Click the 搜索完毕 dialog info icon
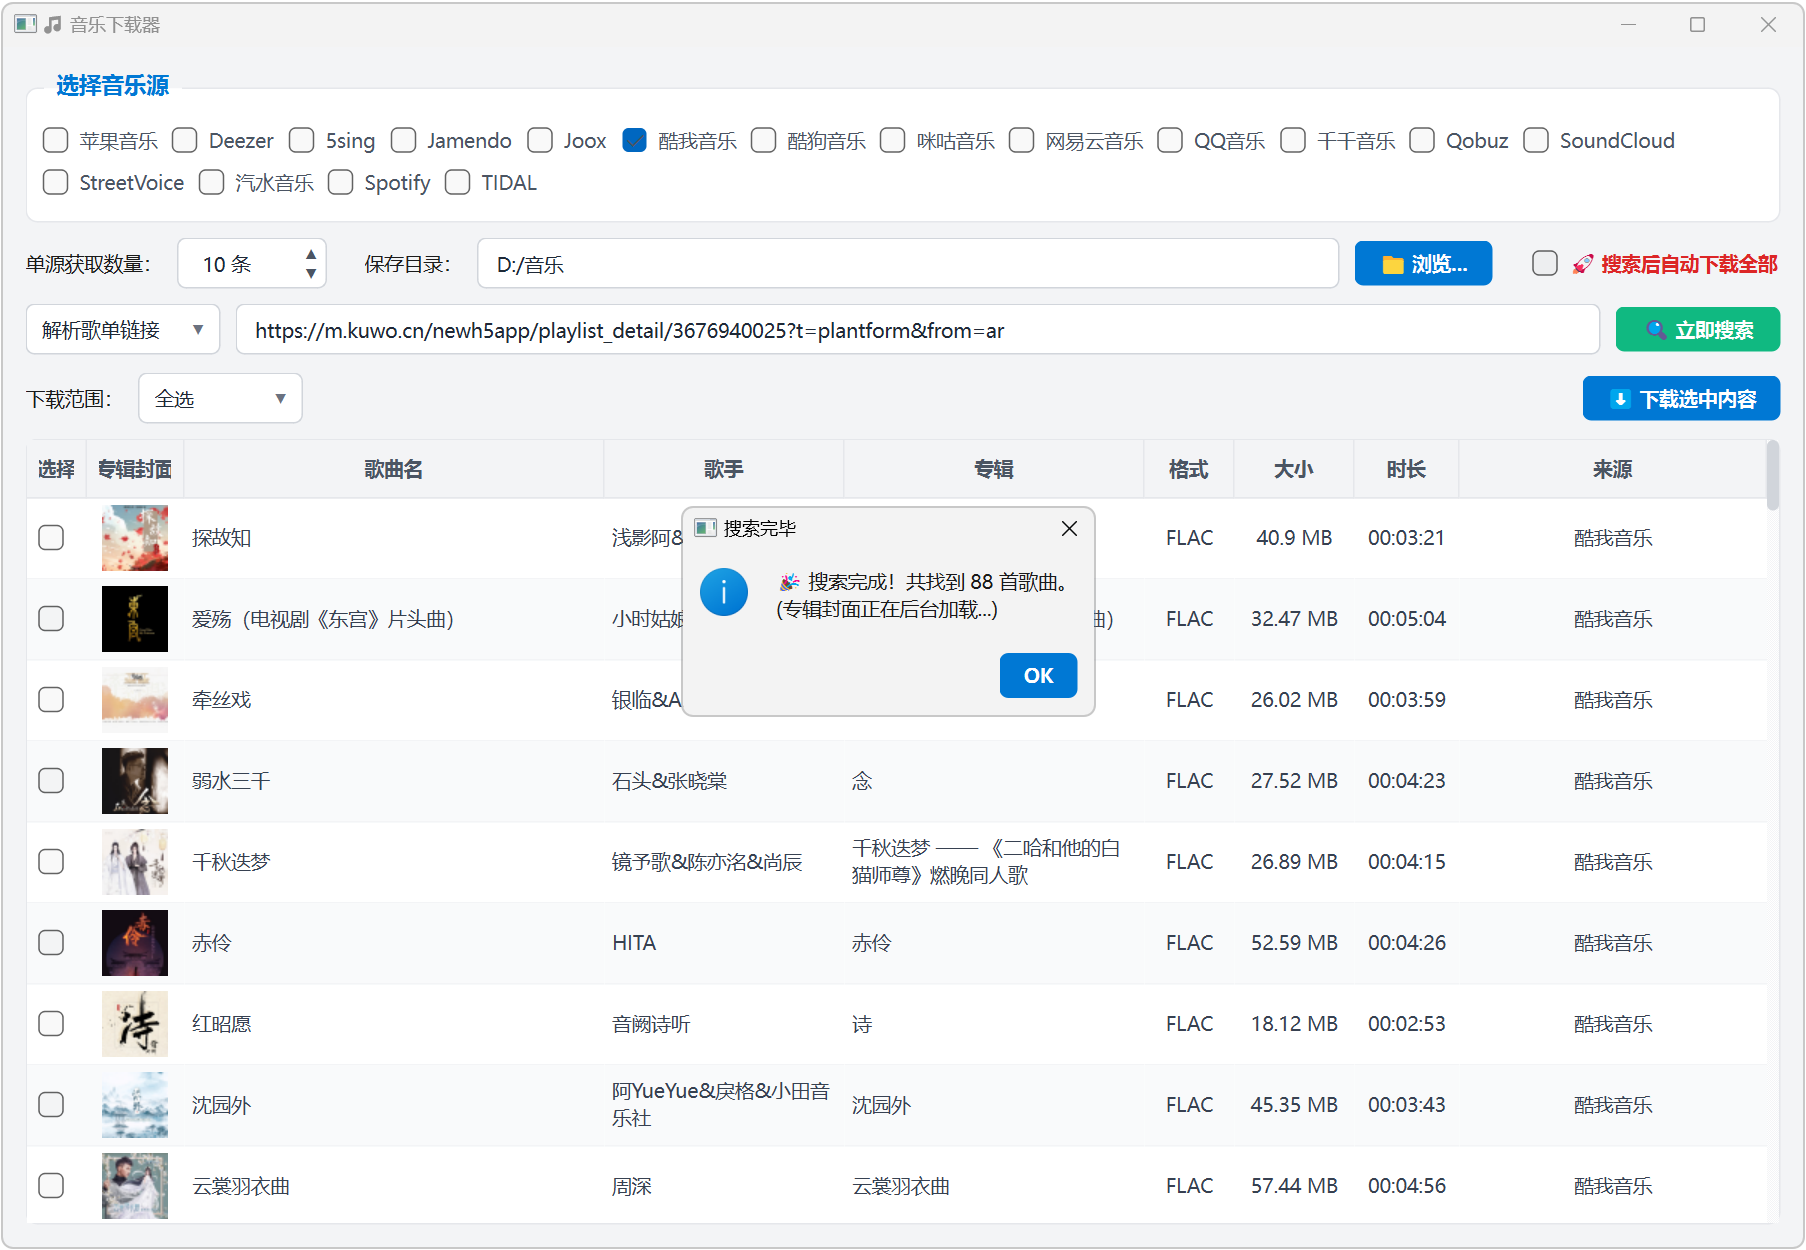1806x1250 pixels. (x=724, y=592)
